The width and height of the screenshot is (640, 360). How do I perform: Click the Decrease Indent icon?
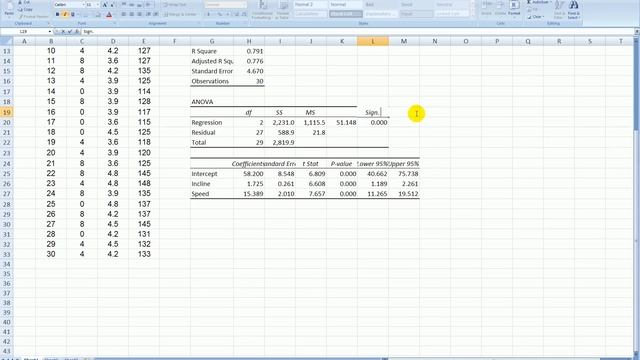pyautogui.click(x=148, y=14)
